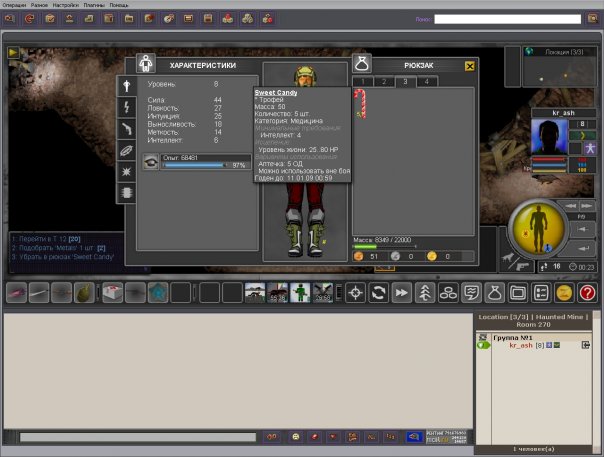The width and height of the screenshot is (604, 457).
Task: Switch to backpack tab 4
Action: point(425,81)
